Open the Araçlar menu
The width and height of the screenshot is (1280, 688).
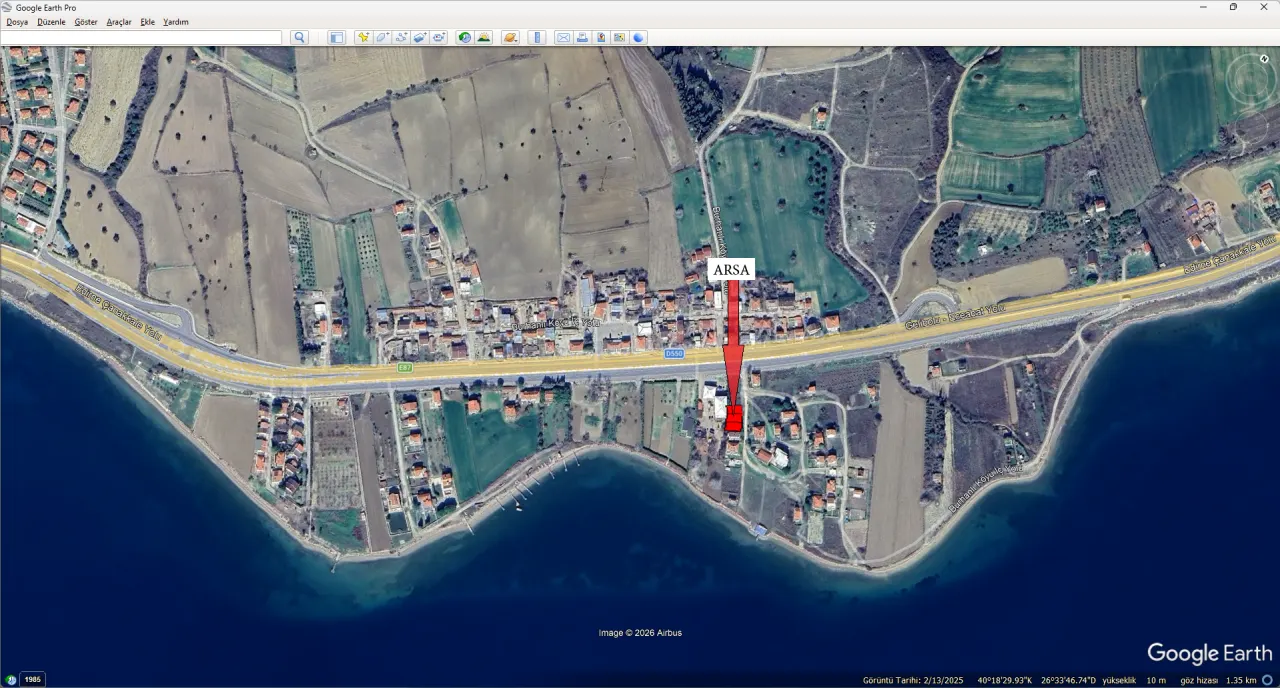point(119,22)
